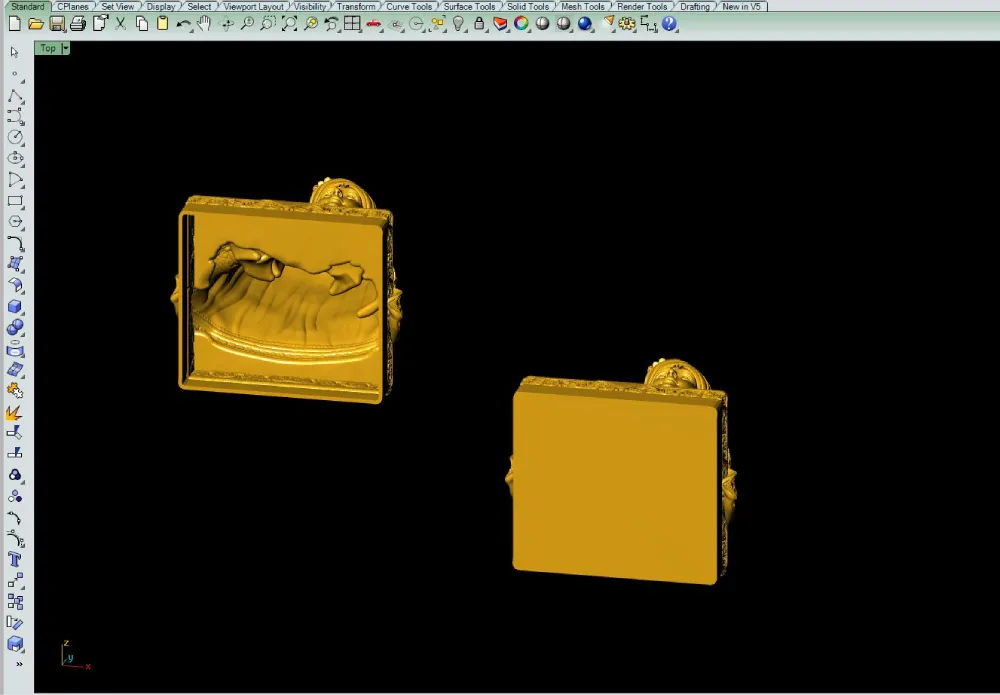Screen dimensions: 1000x695
Task: Cut selection with the scissors icon
Action: [x=121, y=24]
